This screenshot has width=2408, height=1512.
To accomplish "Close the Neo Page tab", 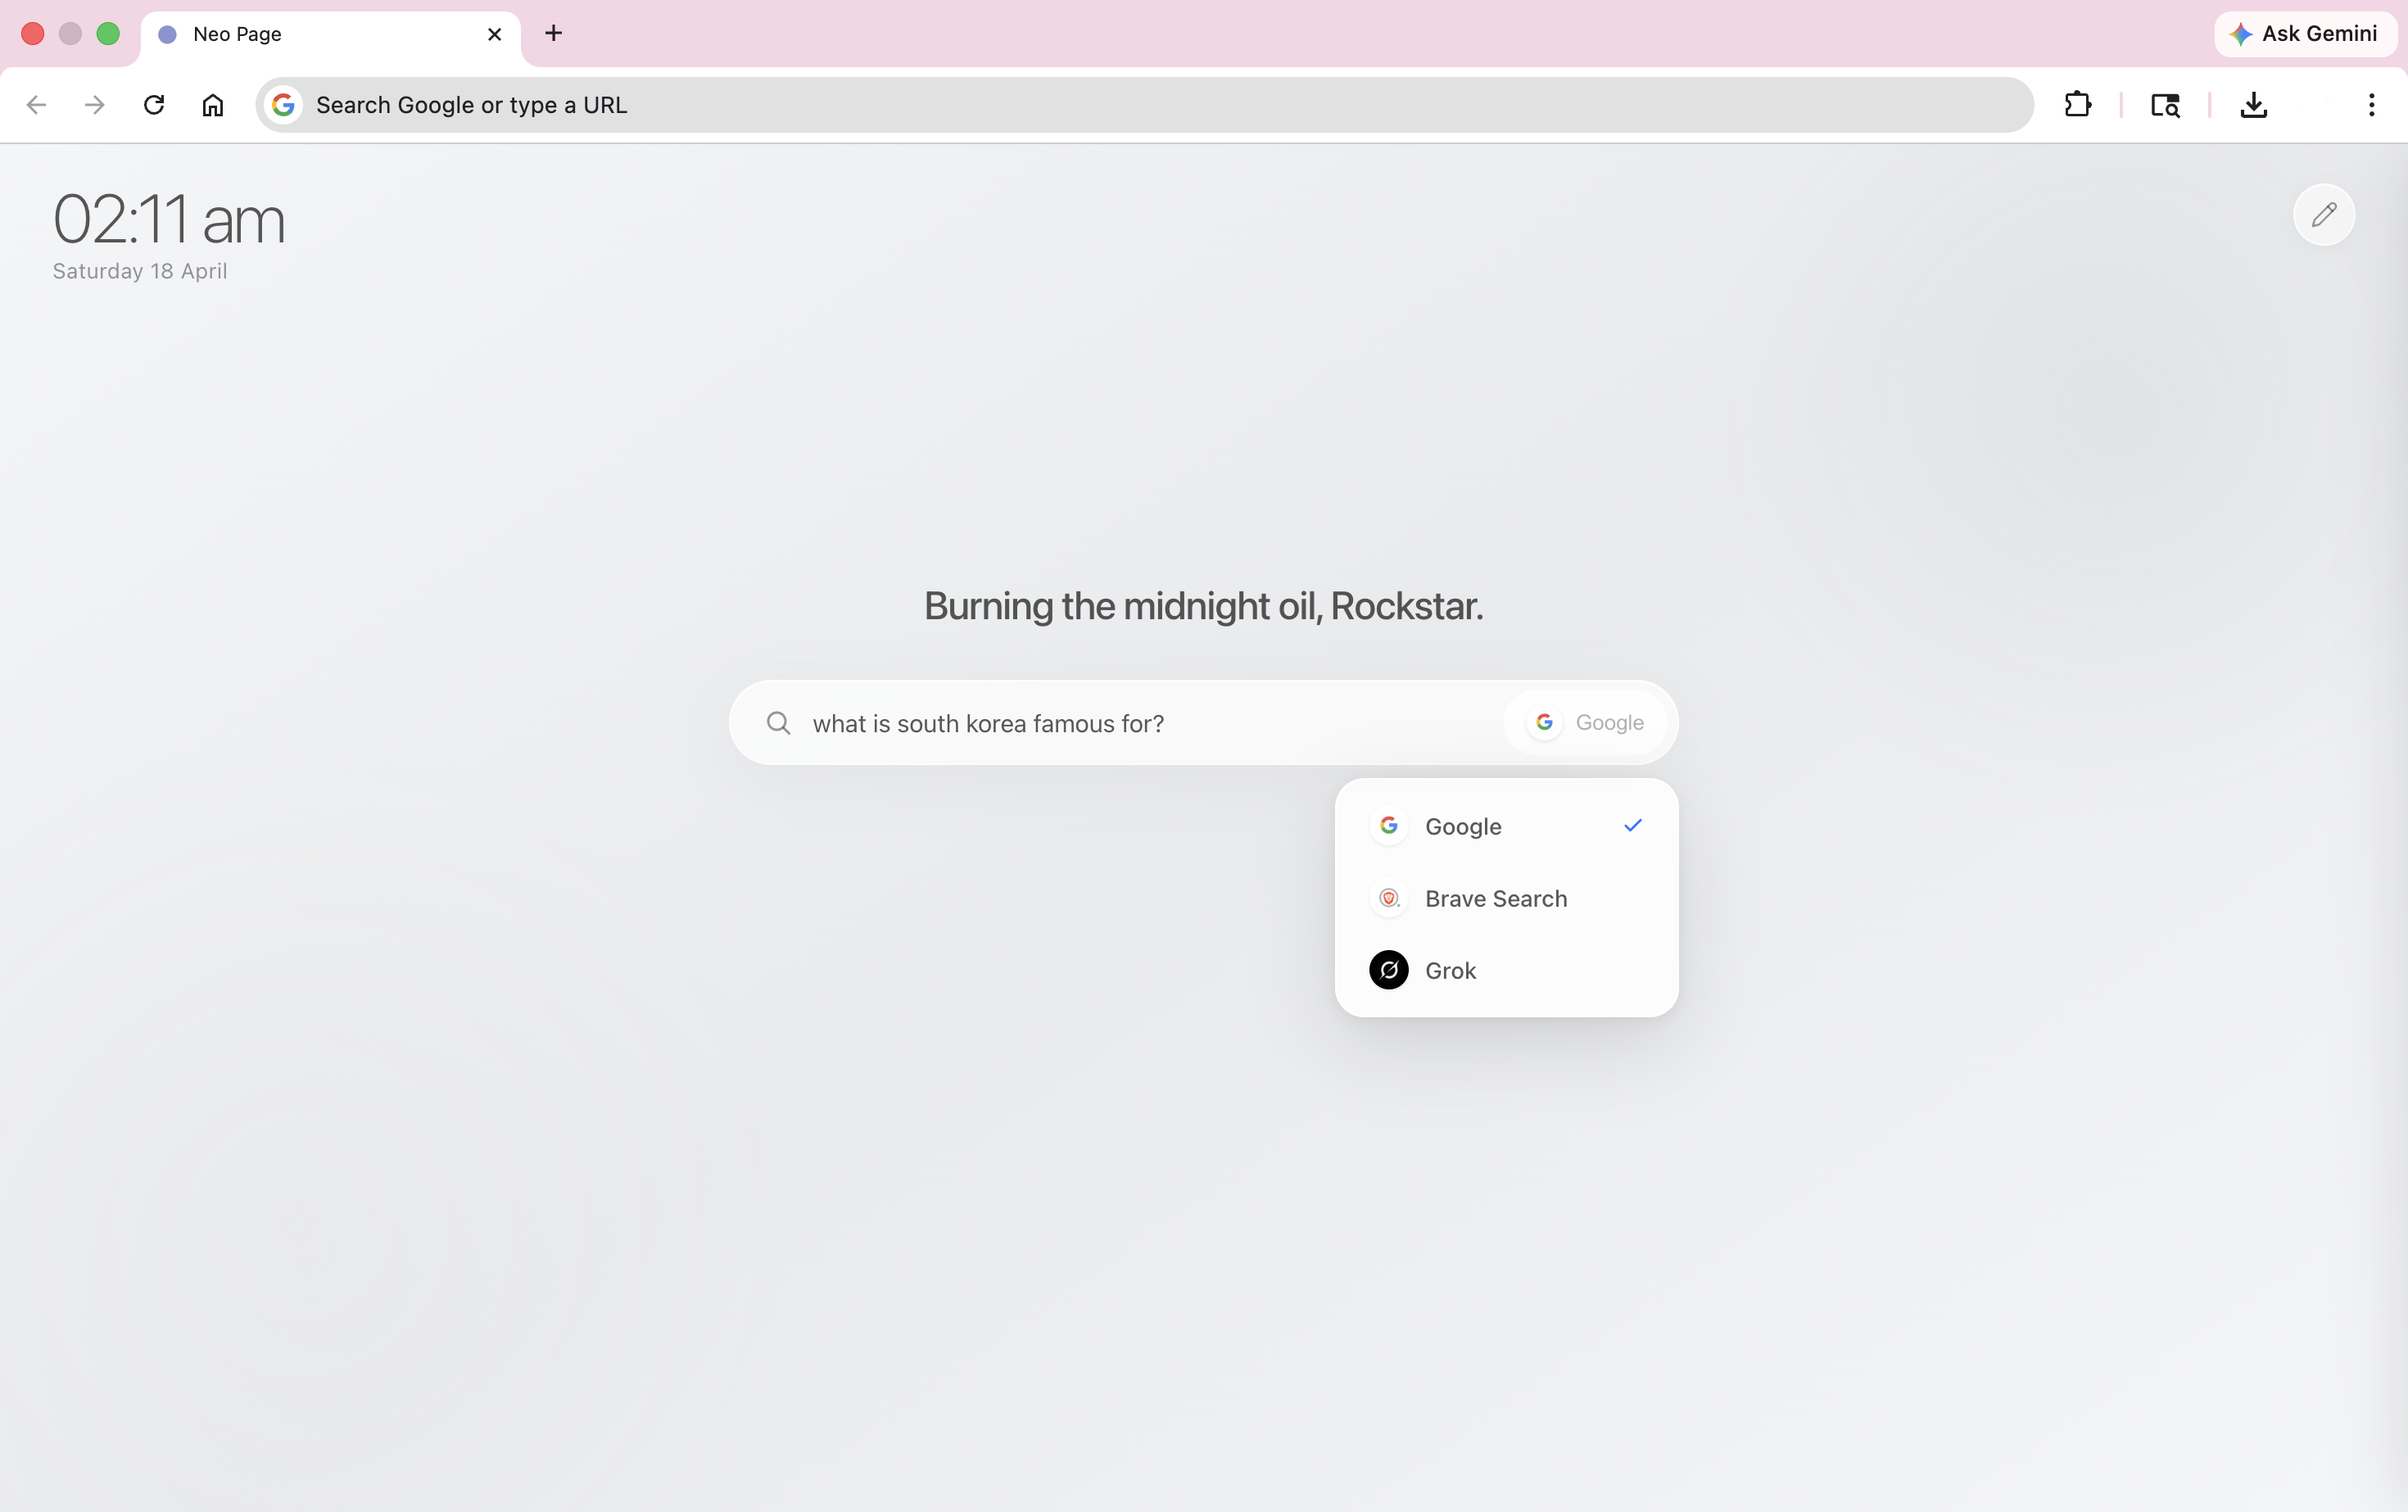I will tap(494, 34).
